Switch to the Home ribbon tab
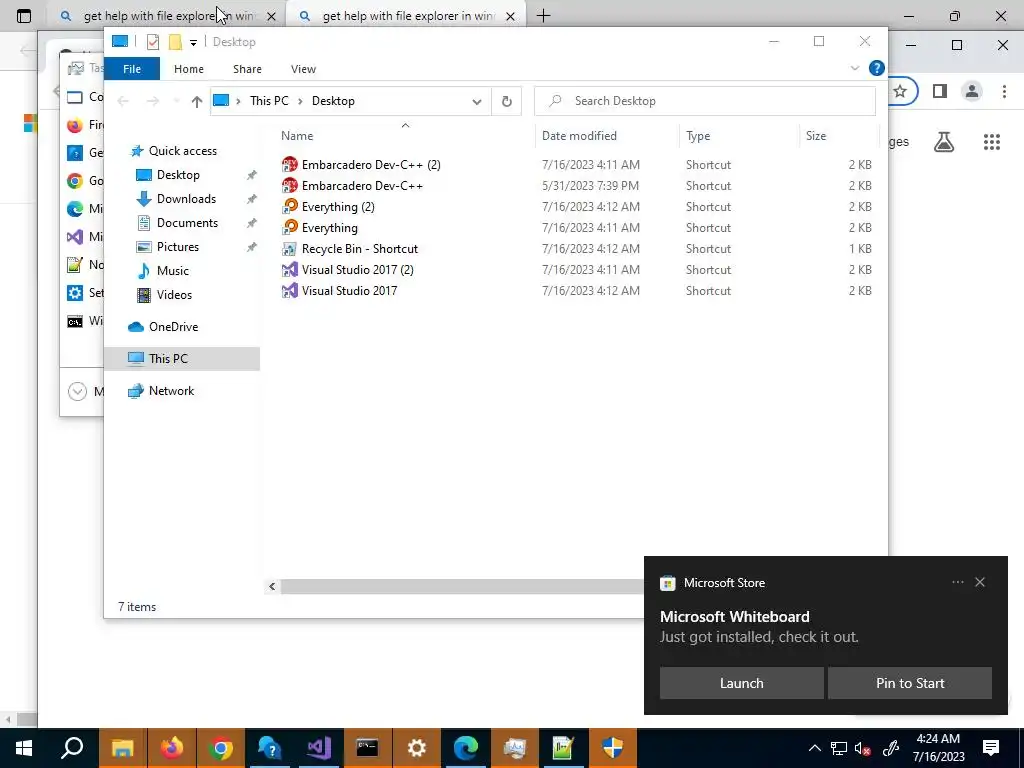The width and height of the screenshot is (1024, 768). click(x=189, y=69)
